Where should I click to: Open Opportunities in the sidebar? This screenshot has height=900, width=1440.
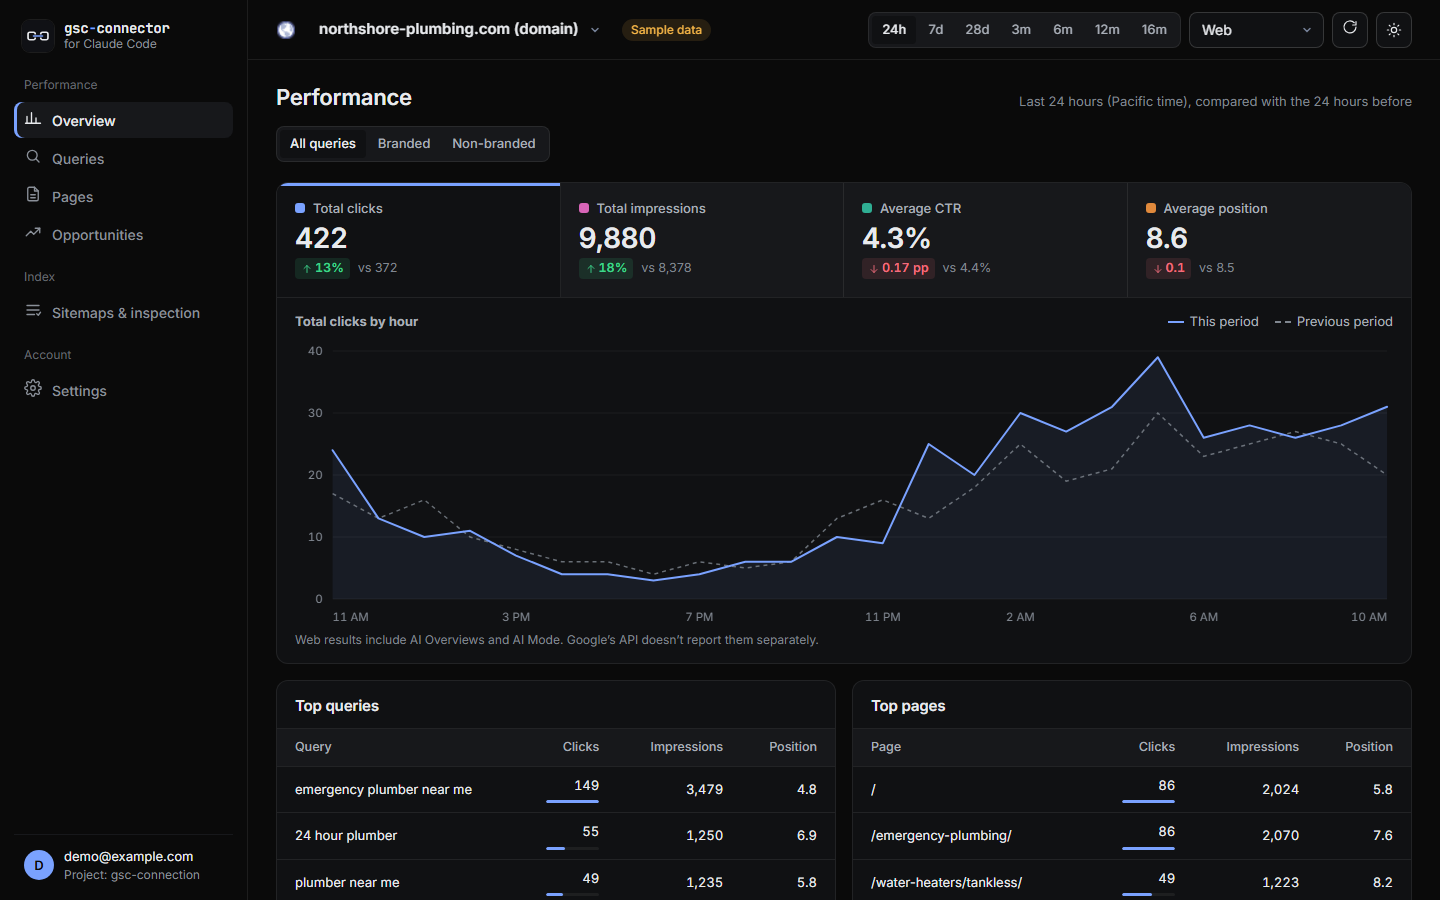coord(124,234)
